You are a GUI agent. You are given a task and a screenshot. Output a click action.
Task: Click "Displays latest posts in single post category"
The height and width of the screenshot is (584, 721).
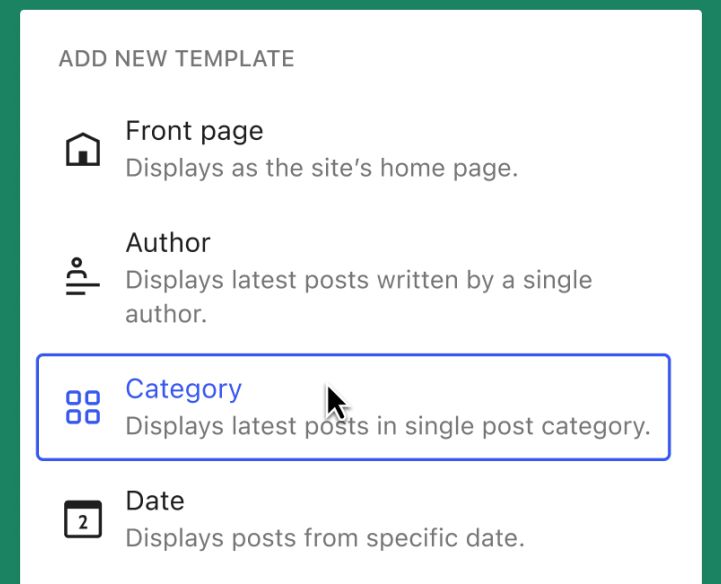coord(387,426)
